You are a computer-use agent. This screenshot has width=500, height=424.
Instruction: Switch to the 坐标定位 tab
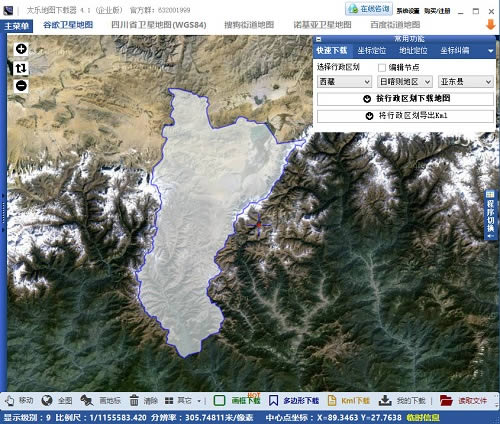pyautogui.click(x=372, y=51)
